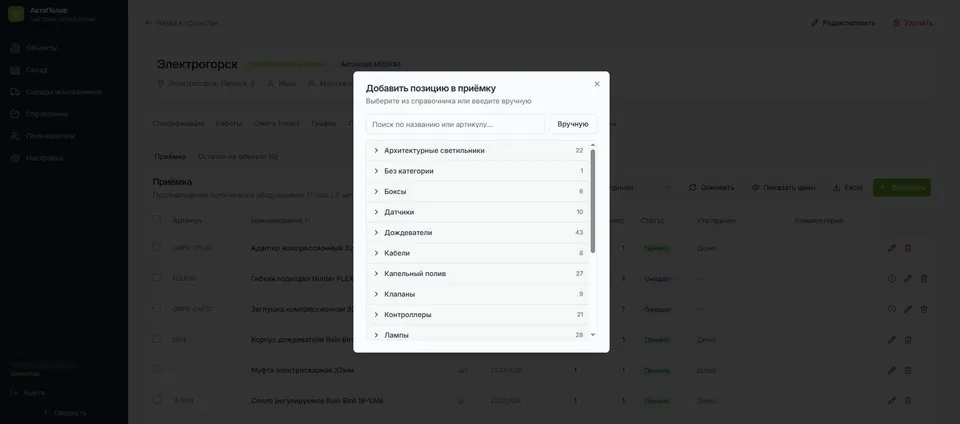Close the add position dialog
Viewport: 960px width, 424px height.
click(x=597, y=84)
